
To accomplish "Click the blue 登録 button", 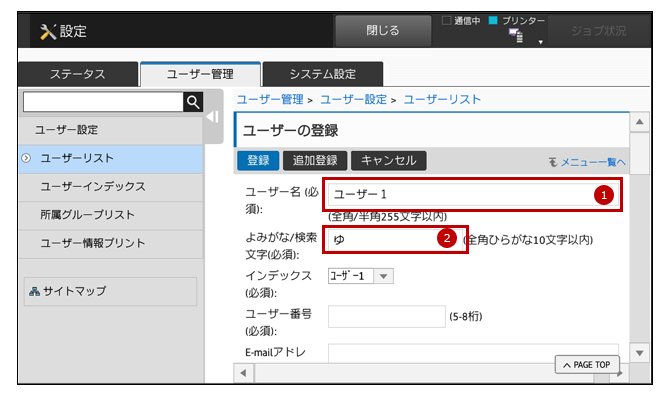I will [x=258, y=161].
